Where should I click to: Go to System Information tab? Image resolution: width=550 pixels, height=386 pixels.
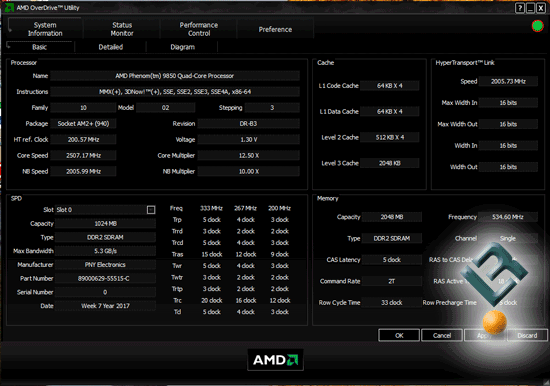pyautogui.click(x=45, y=29)
